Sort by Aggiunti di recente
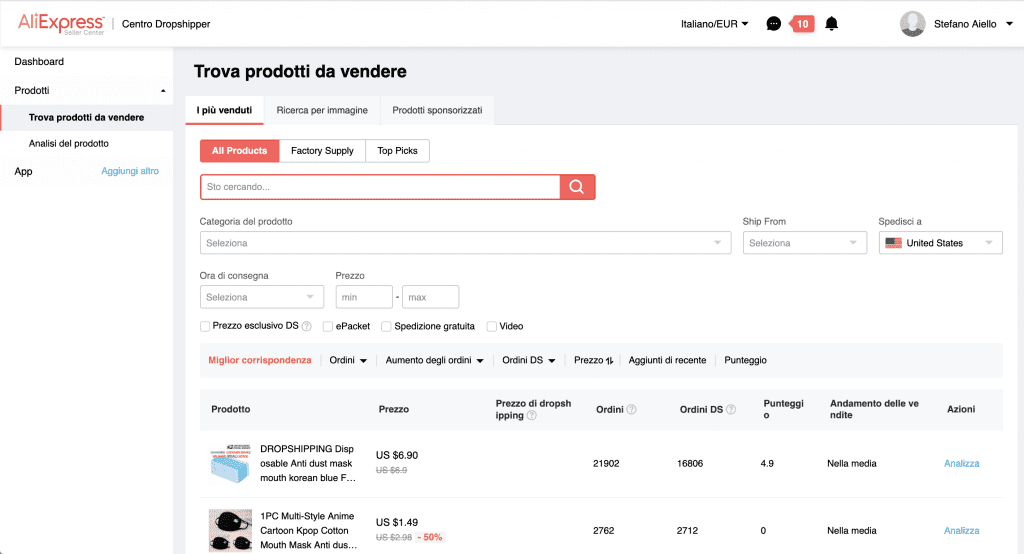 (x=667, y=360)
